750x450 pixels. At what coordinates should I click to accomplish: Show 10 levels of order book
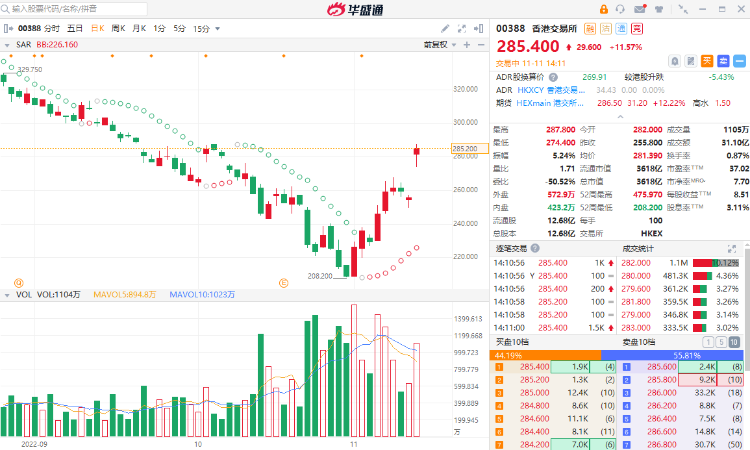click(x=734, y=342)
